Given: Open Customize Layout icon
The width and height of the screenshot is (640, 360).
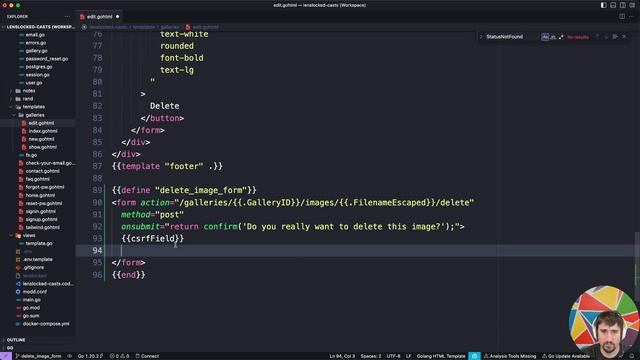Looking at the screenshot, I should tap(632, 5).
